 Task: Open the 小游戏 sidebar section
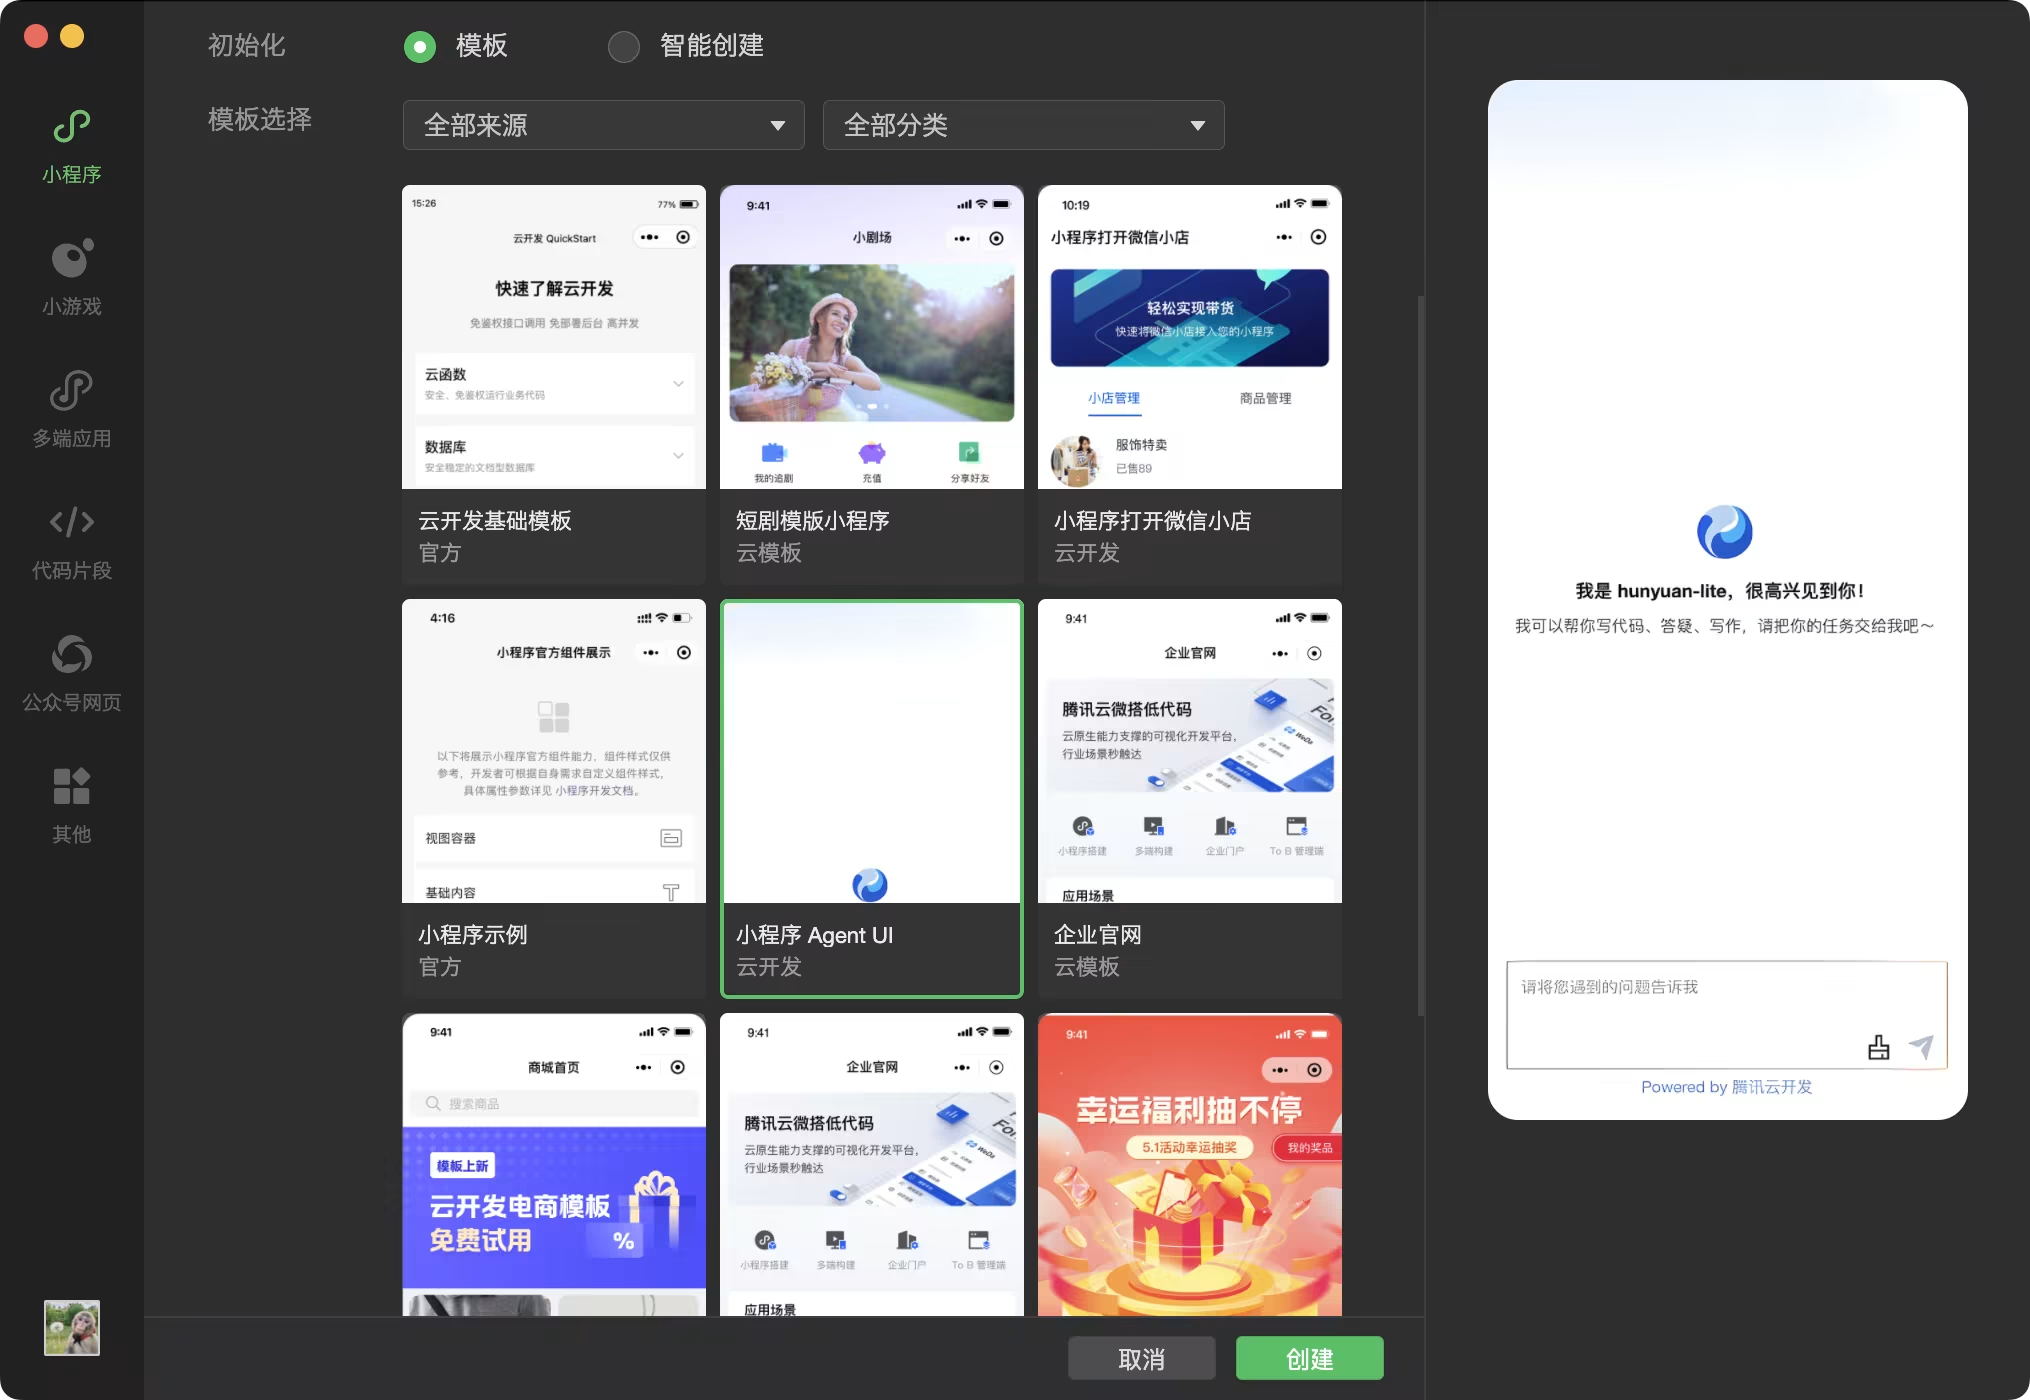click(x=71, y=259)
